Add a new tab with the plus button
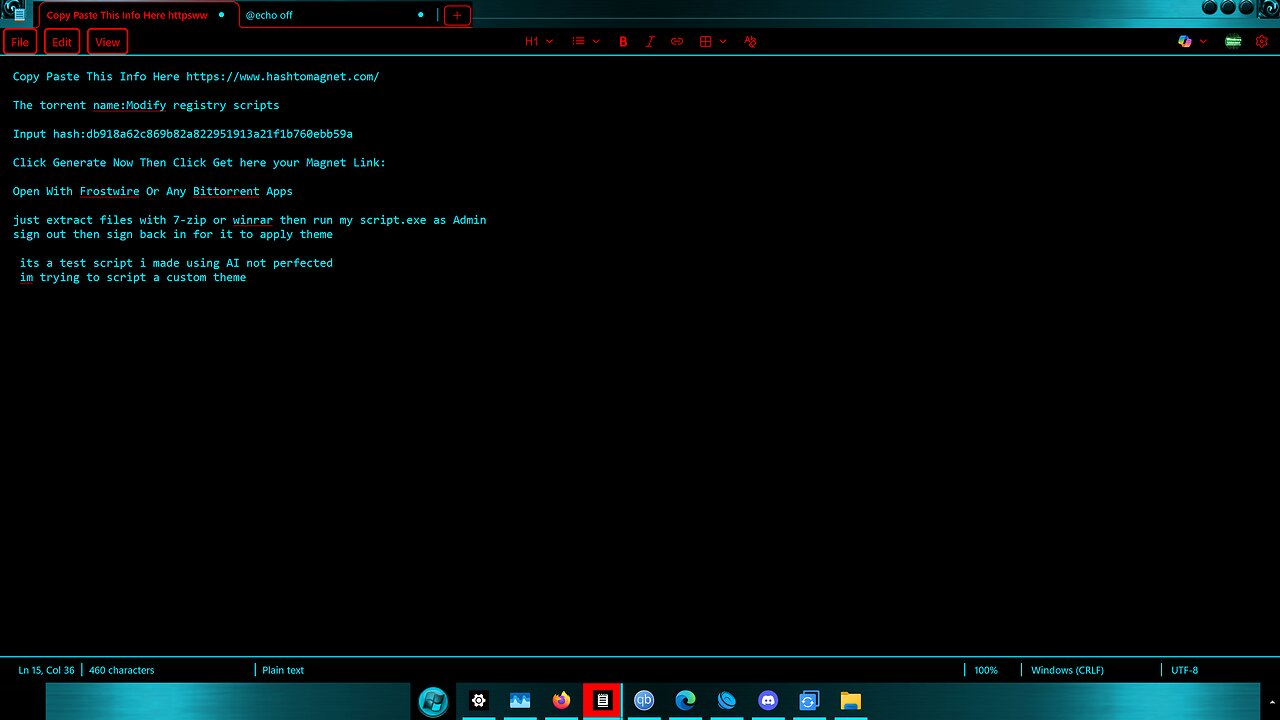This screenshot has width=1280, height=720. [457, 15]
